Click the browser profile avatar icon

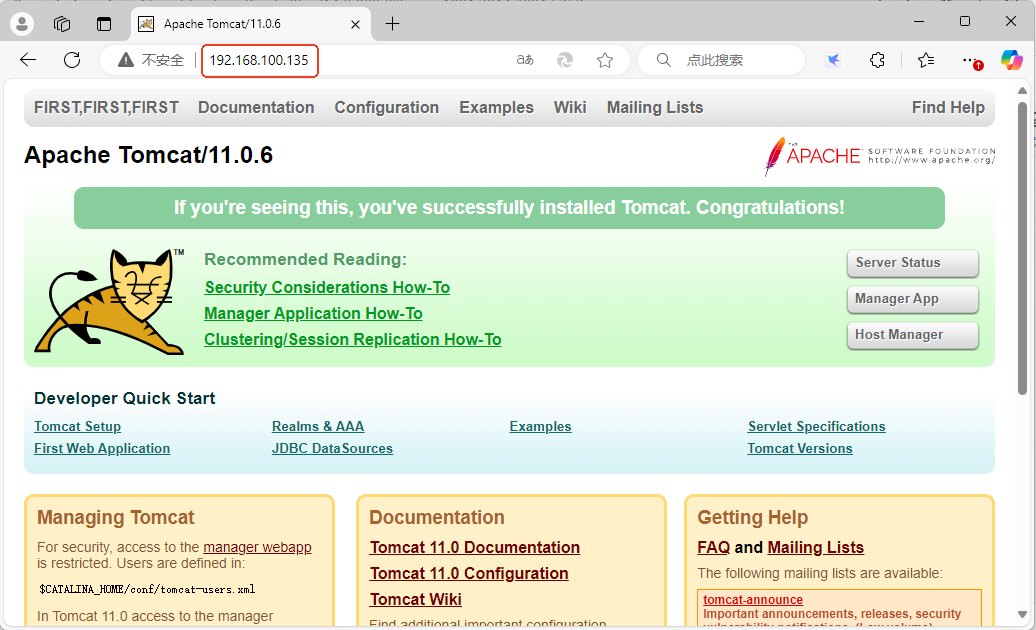[x=22, y=24]
